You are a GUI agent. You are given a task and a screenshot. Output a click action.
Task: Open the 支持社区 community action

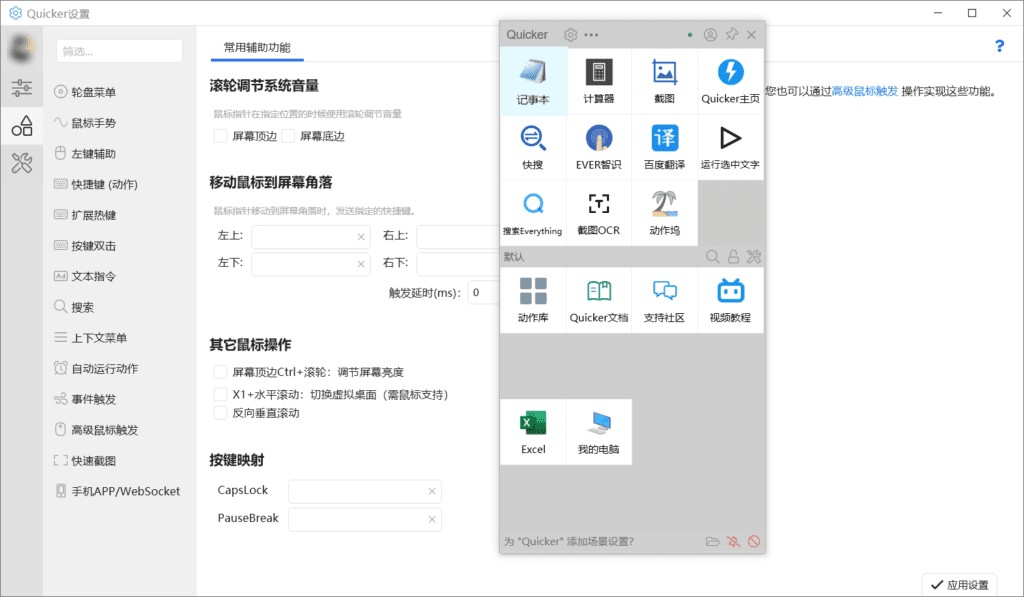(664, 300)
